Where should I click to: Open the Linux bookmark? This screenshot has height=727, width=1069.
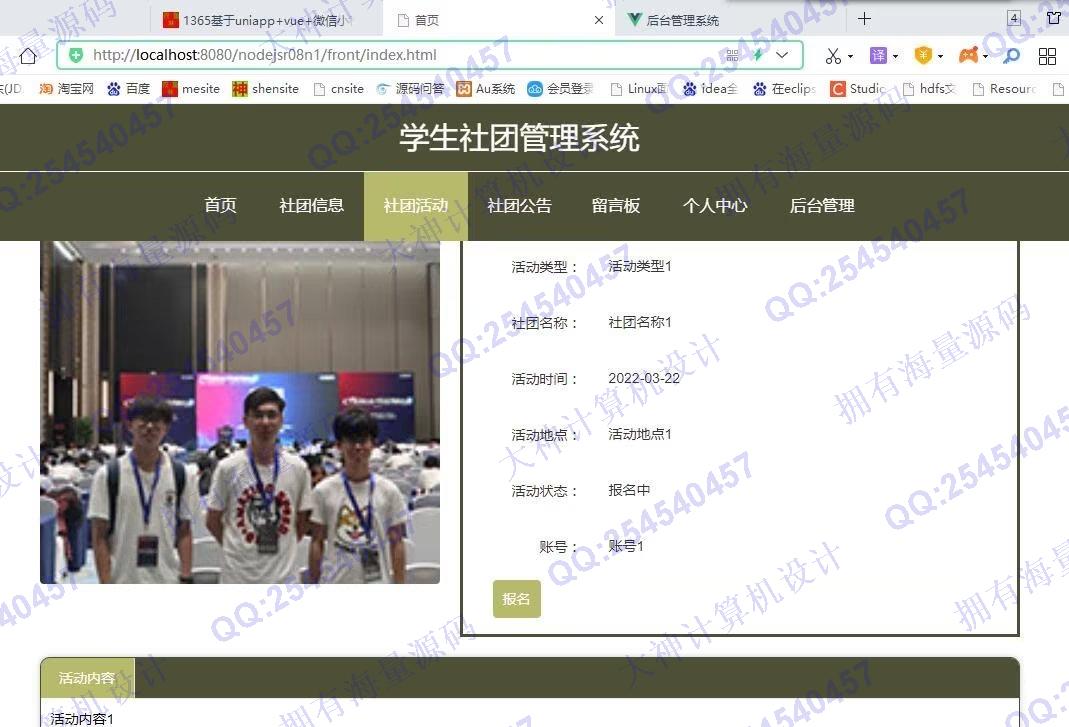point(639,89)
